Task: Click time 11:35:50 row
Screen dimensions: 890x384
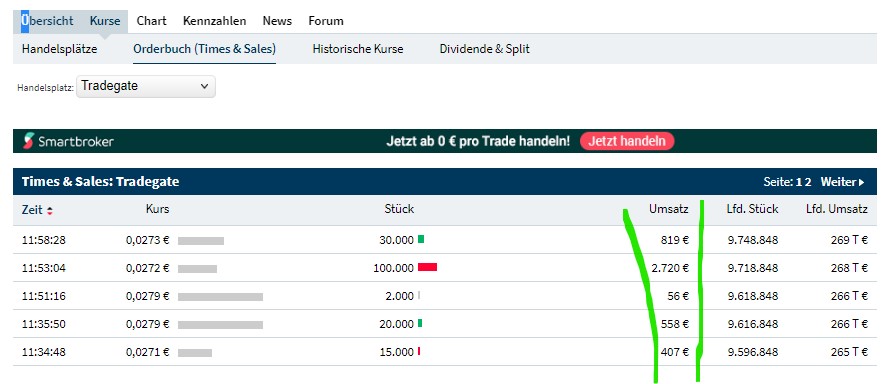Action: coord(44,324)
